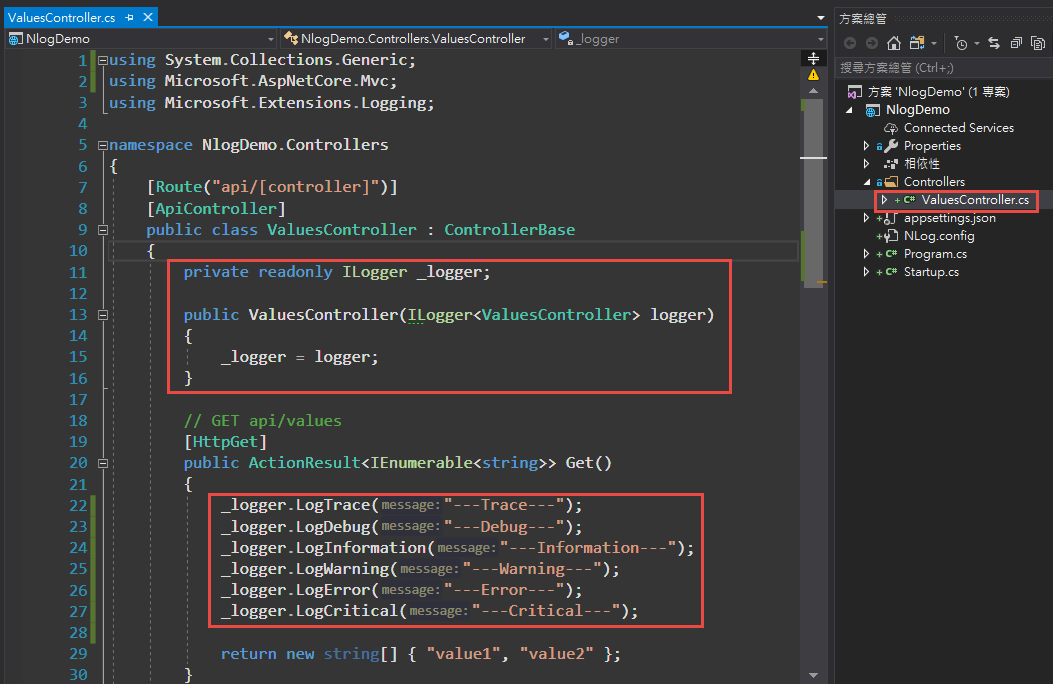Select the Home view icon in Solution Explorer

click(x=895, y=43)
